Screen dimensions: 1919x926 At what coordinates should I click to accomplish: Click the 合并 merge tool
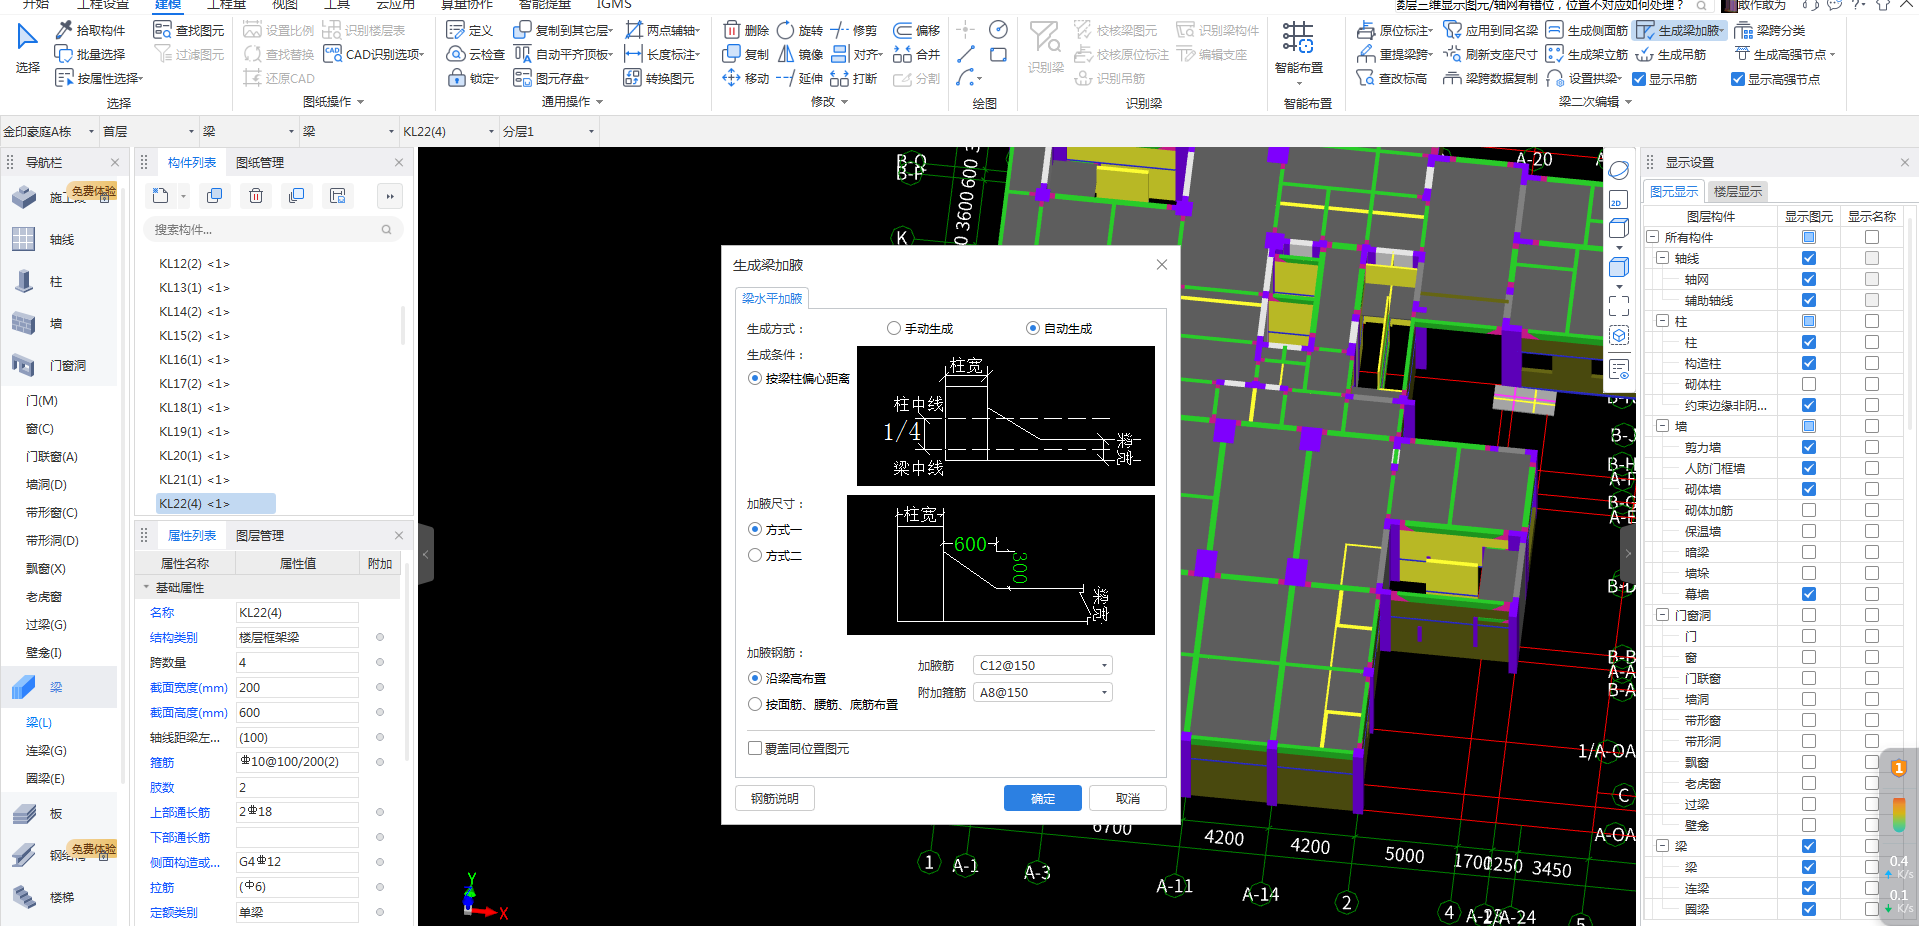[x=917, y=54]
